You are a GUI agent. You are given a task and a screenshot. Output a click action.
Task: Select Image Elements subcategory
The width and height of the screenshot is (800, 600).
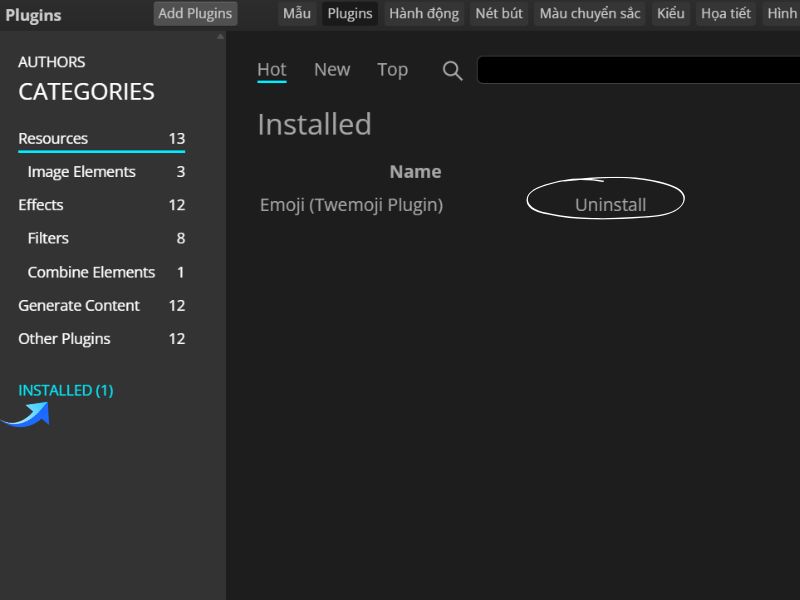(x=106, y=172)
